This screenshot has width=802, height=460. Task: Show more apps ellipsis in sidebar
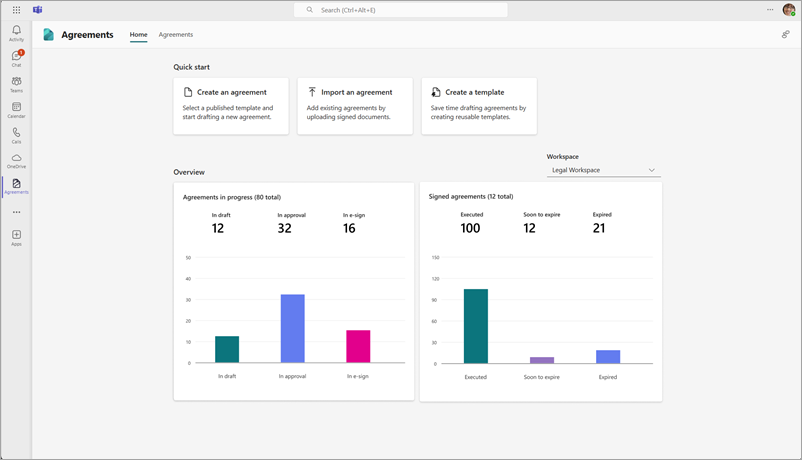coord(16,212)
